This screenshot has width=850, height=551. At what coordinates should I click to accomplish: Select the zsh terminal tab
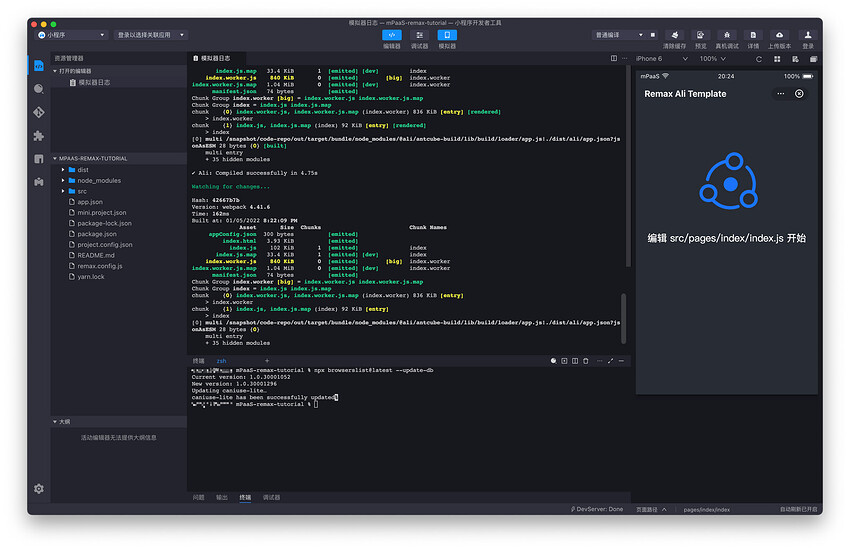point(222,361)
